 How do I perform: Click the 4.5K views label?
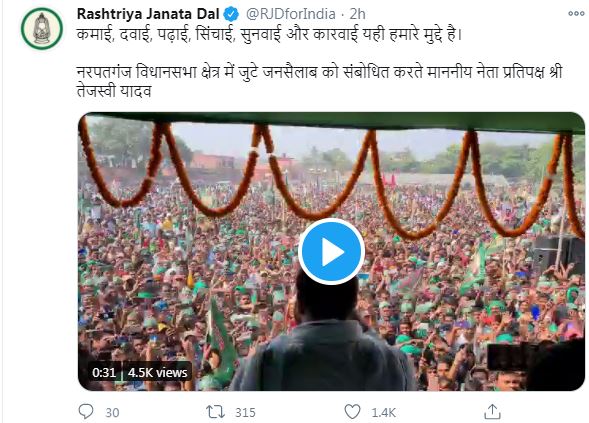coord(157,372)
